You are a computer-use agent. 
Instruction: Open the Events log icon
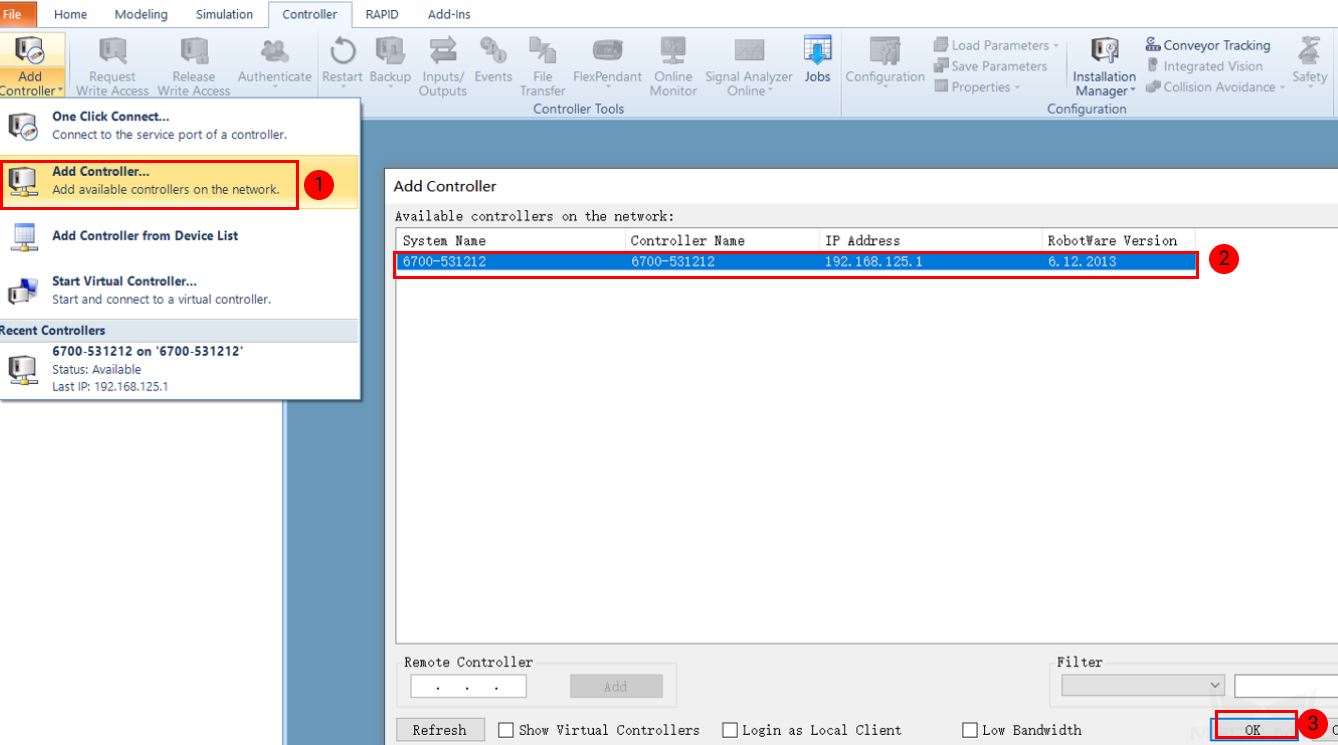click(x=493, y=50)
